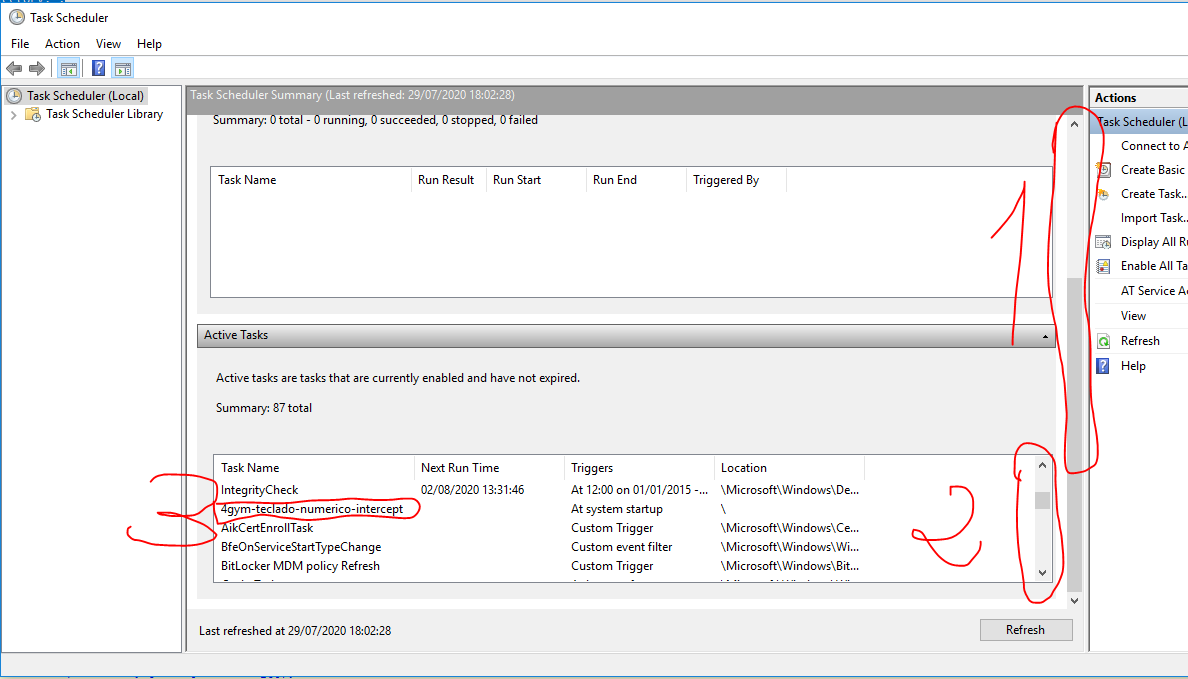
Task: Select the 4gym-teclado-numerico-intercept task row
Action: click(x=312, y=509)
